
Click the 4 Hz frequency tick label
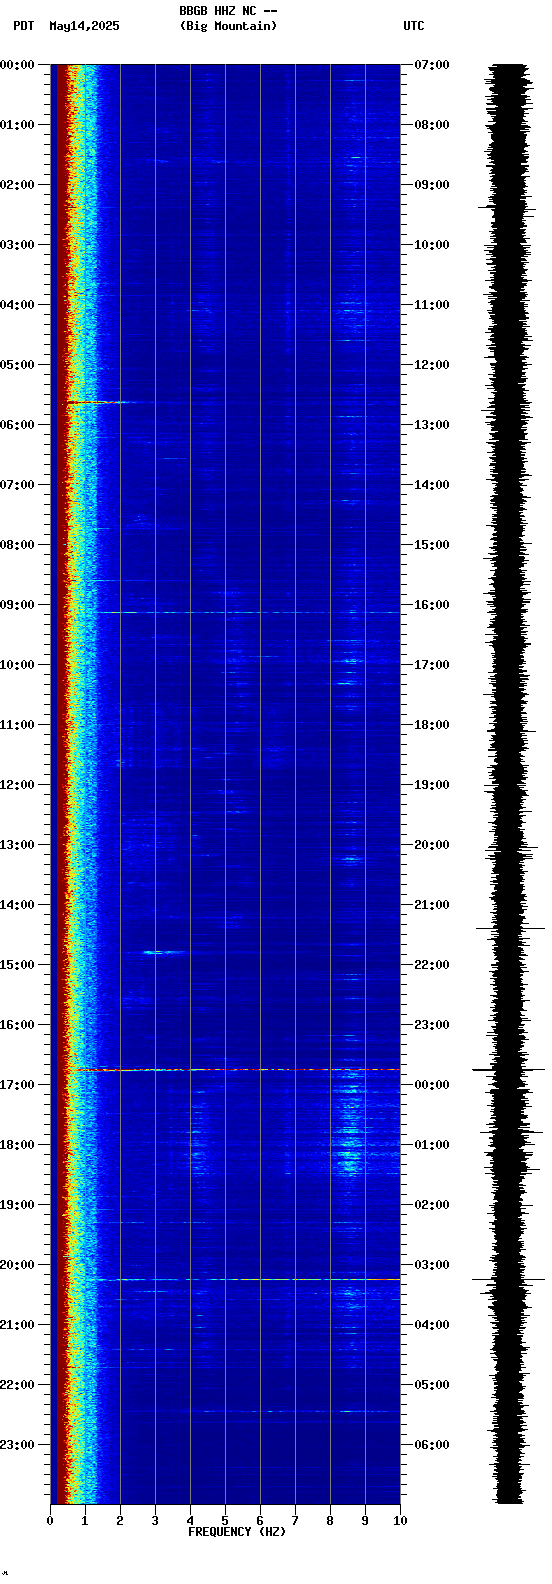pos(190,1521)
